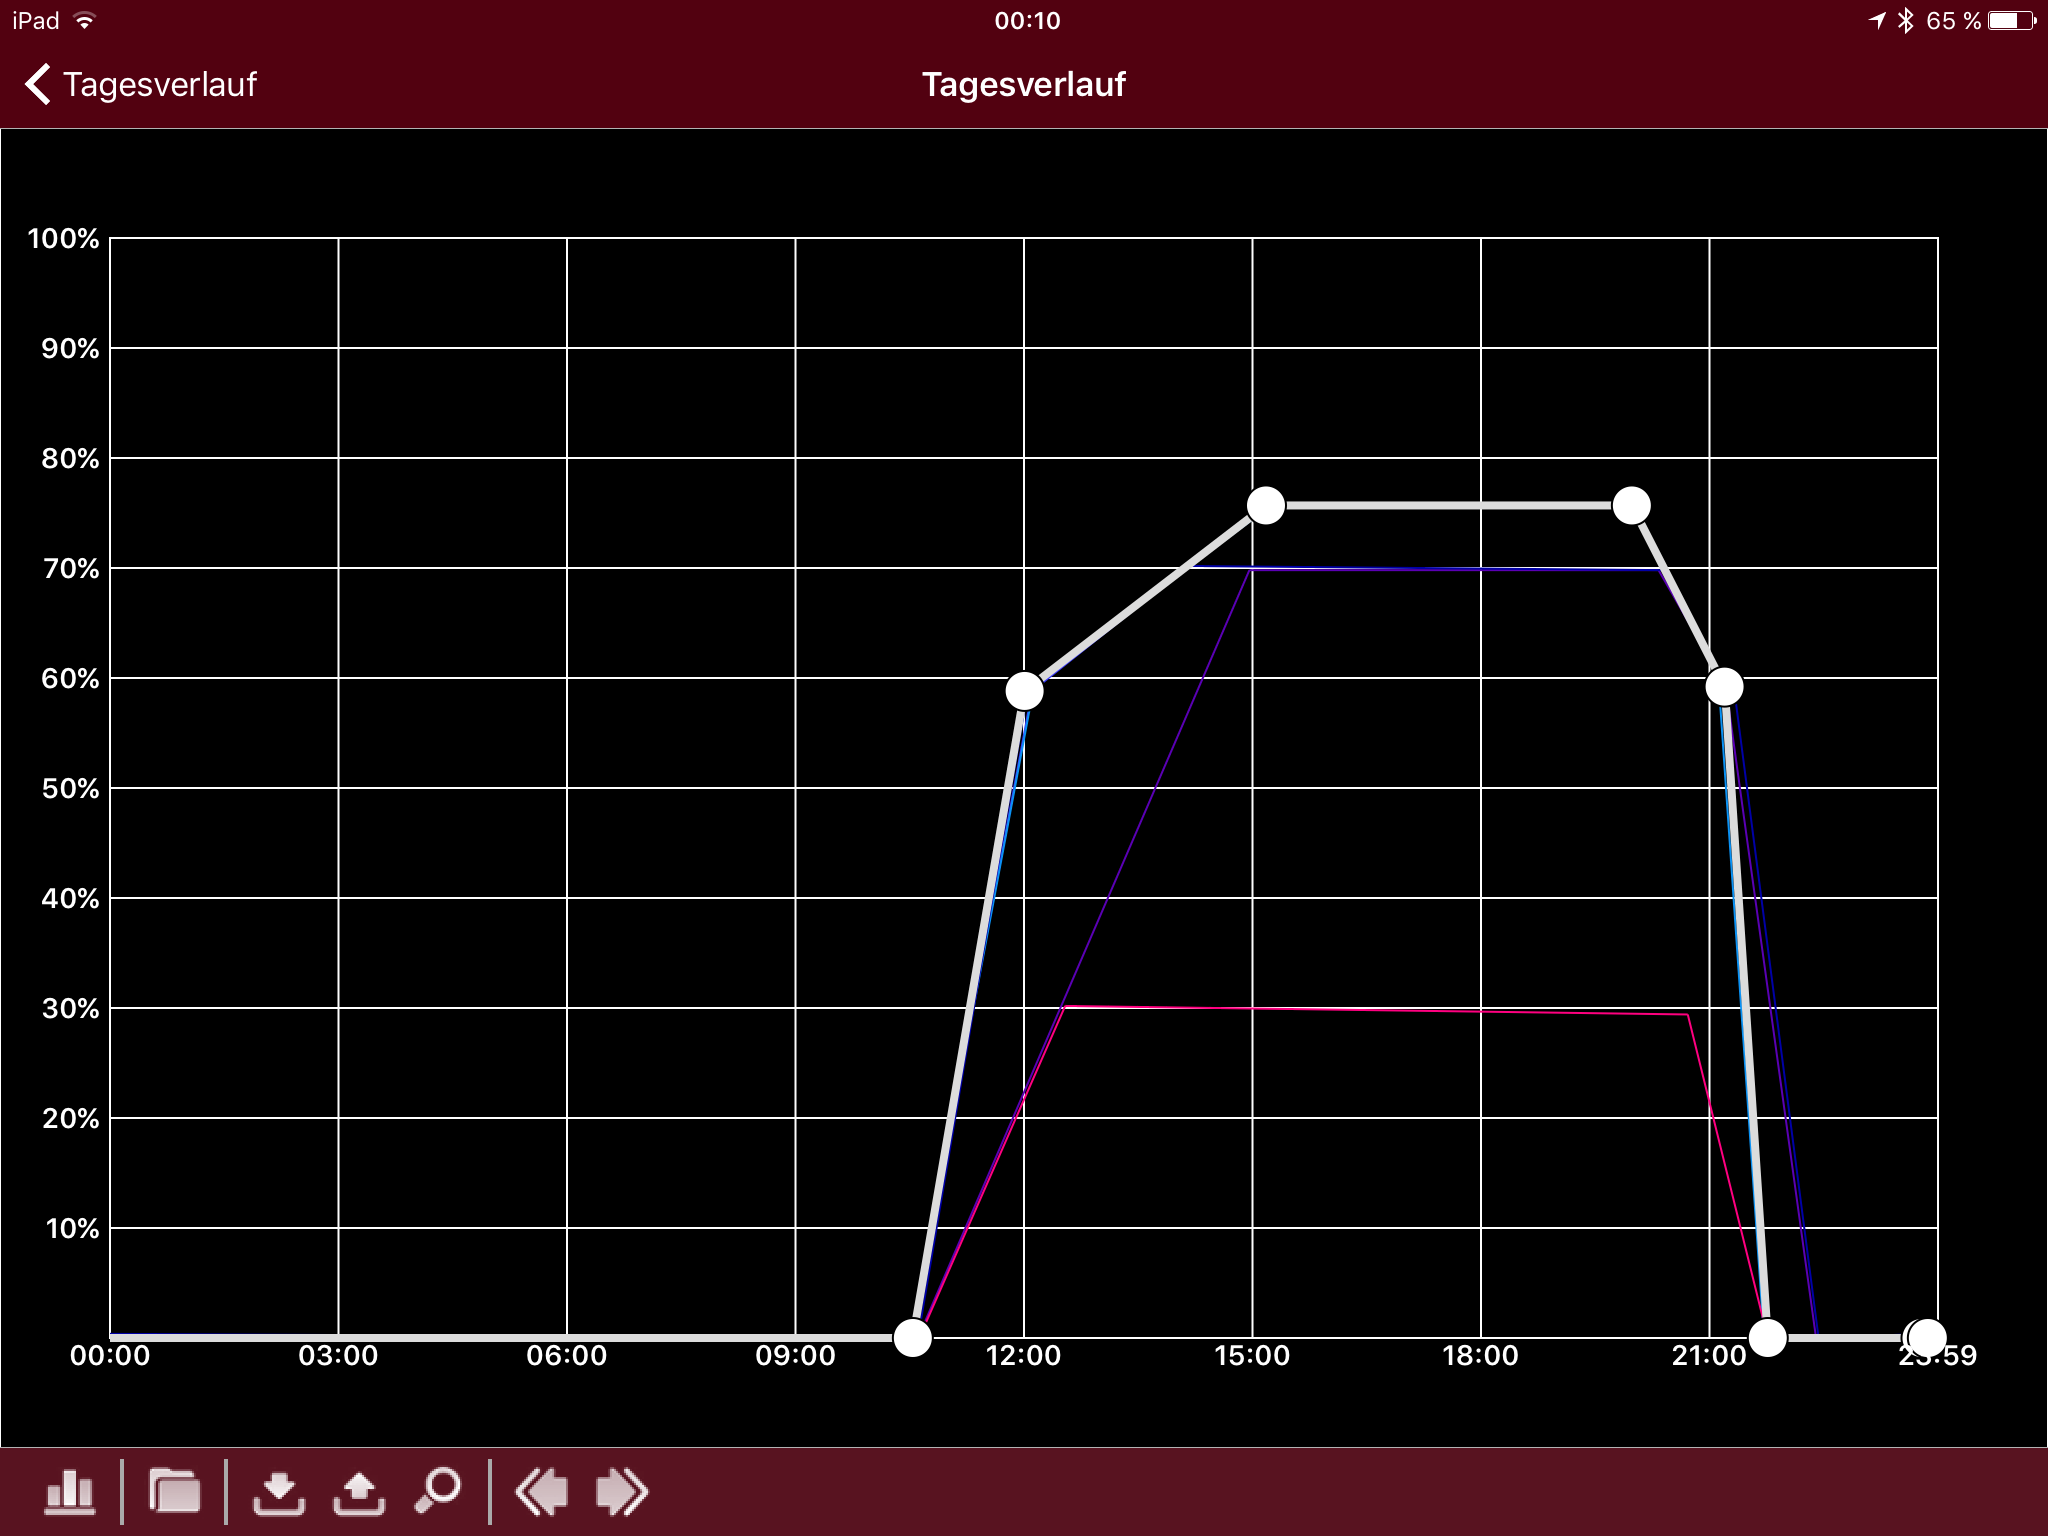Select the magnifying glass zoom icon
The width and height of the screenshot is (2048, 1536).
(x=438, y=1490)
